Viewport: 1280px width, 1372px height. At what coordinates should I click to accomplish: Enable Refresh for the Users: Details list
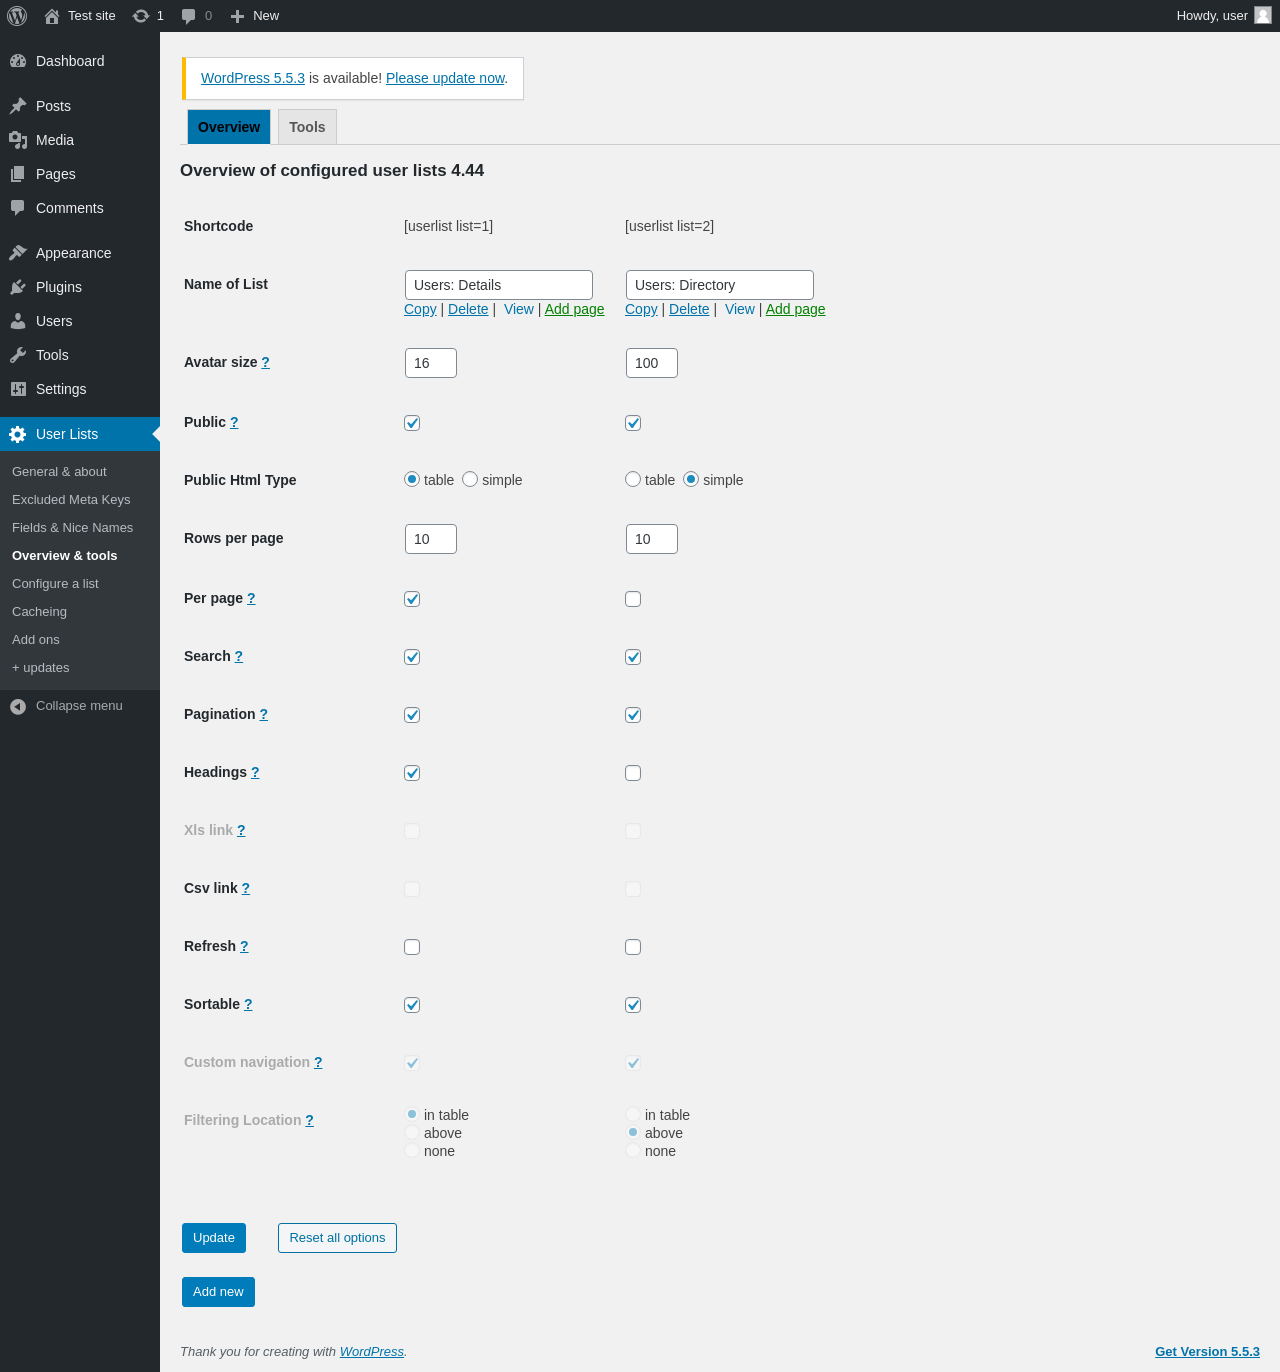pos(412,947)
